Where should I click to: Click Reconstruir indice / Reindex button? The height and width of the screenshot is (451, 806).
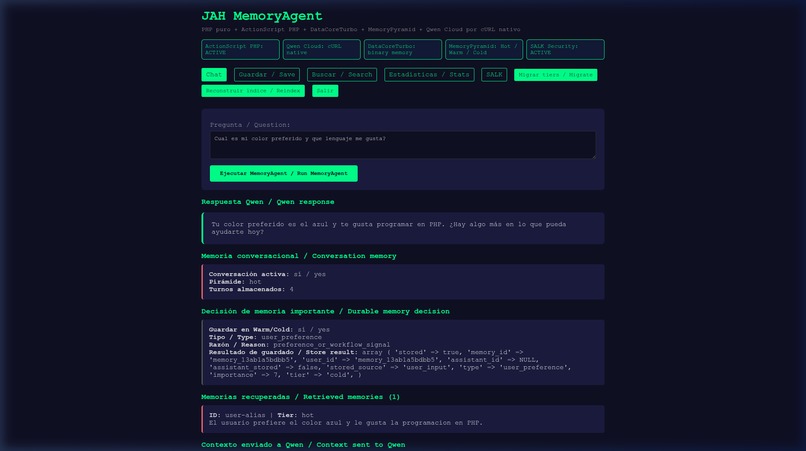point(253,91)
